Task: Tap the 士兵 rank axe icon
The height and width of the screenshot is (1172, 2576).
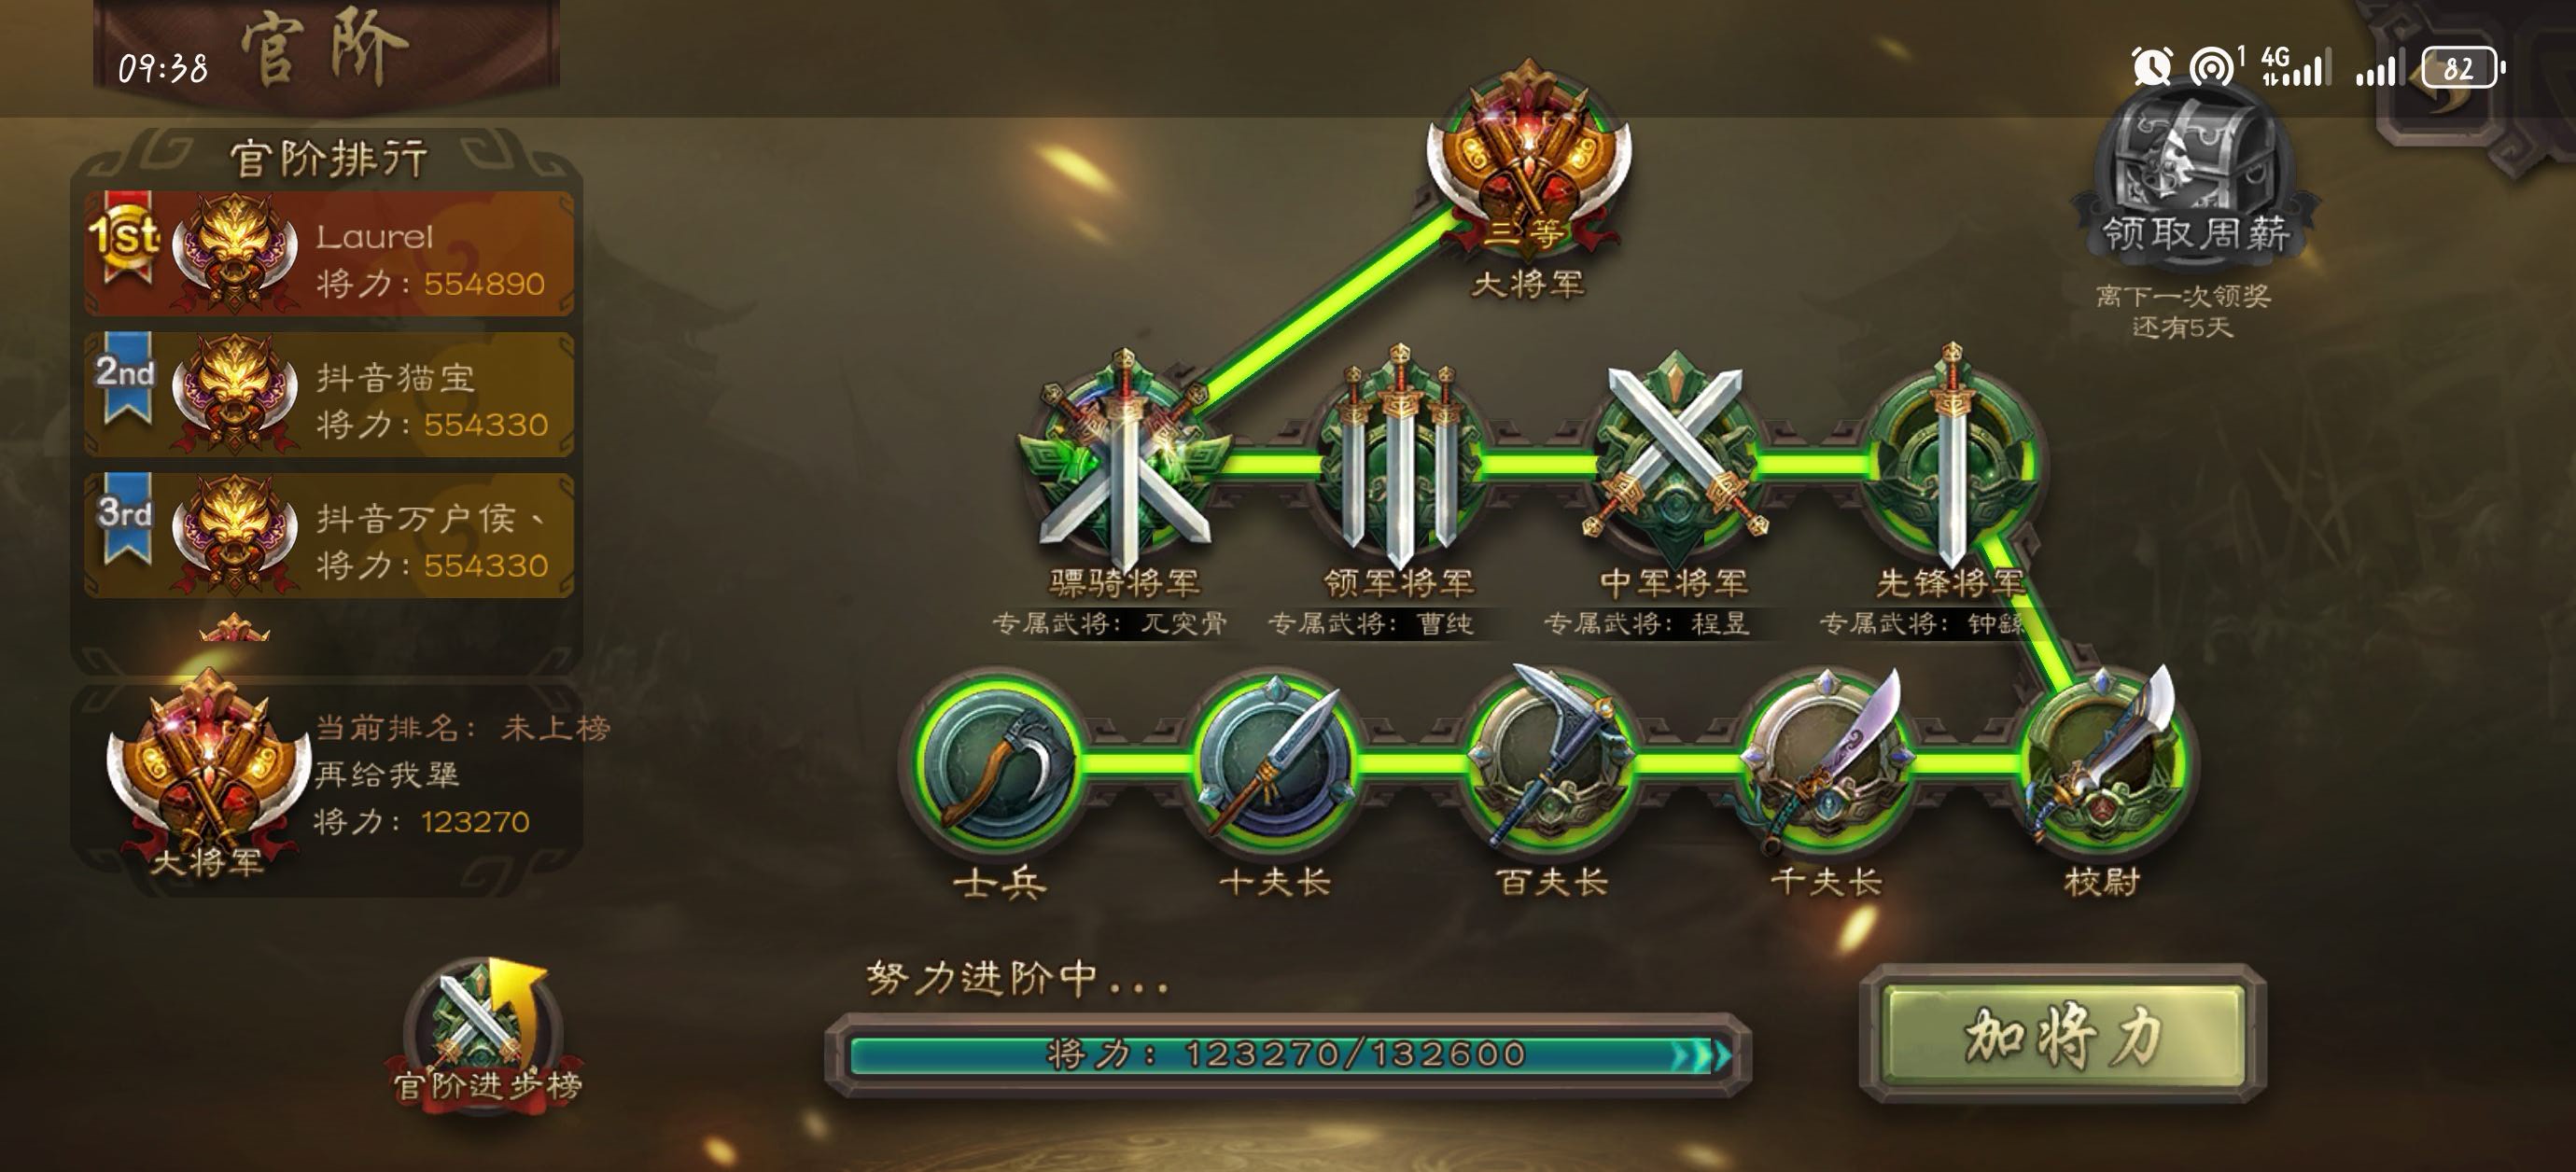Action: tap(1000, 765)
